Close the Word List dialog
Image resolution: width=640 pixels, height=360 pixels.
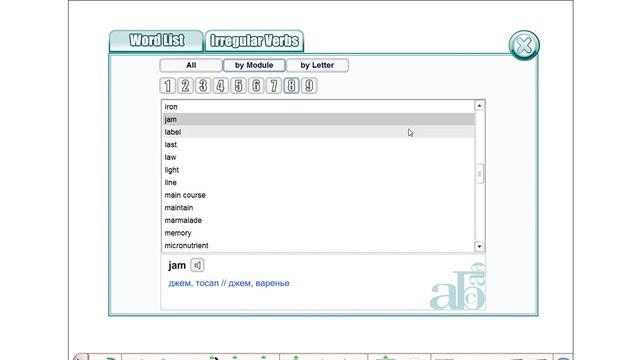(x=524, y=45)
